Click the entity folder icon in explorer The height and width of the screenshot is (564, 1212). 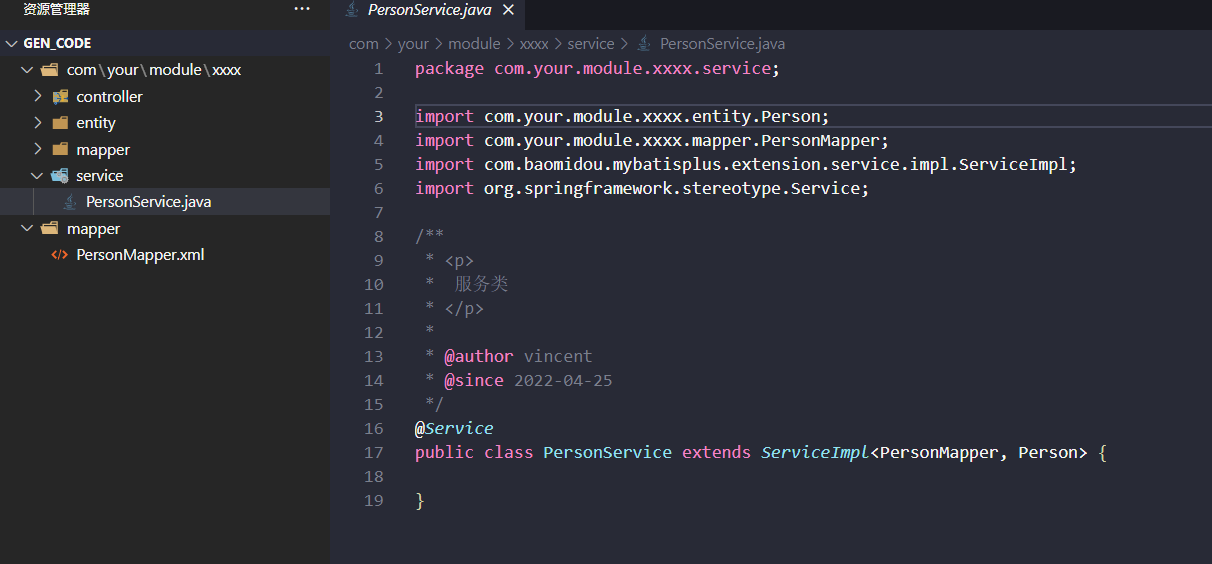[x=60, y=123]
